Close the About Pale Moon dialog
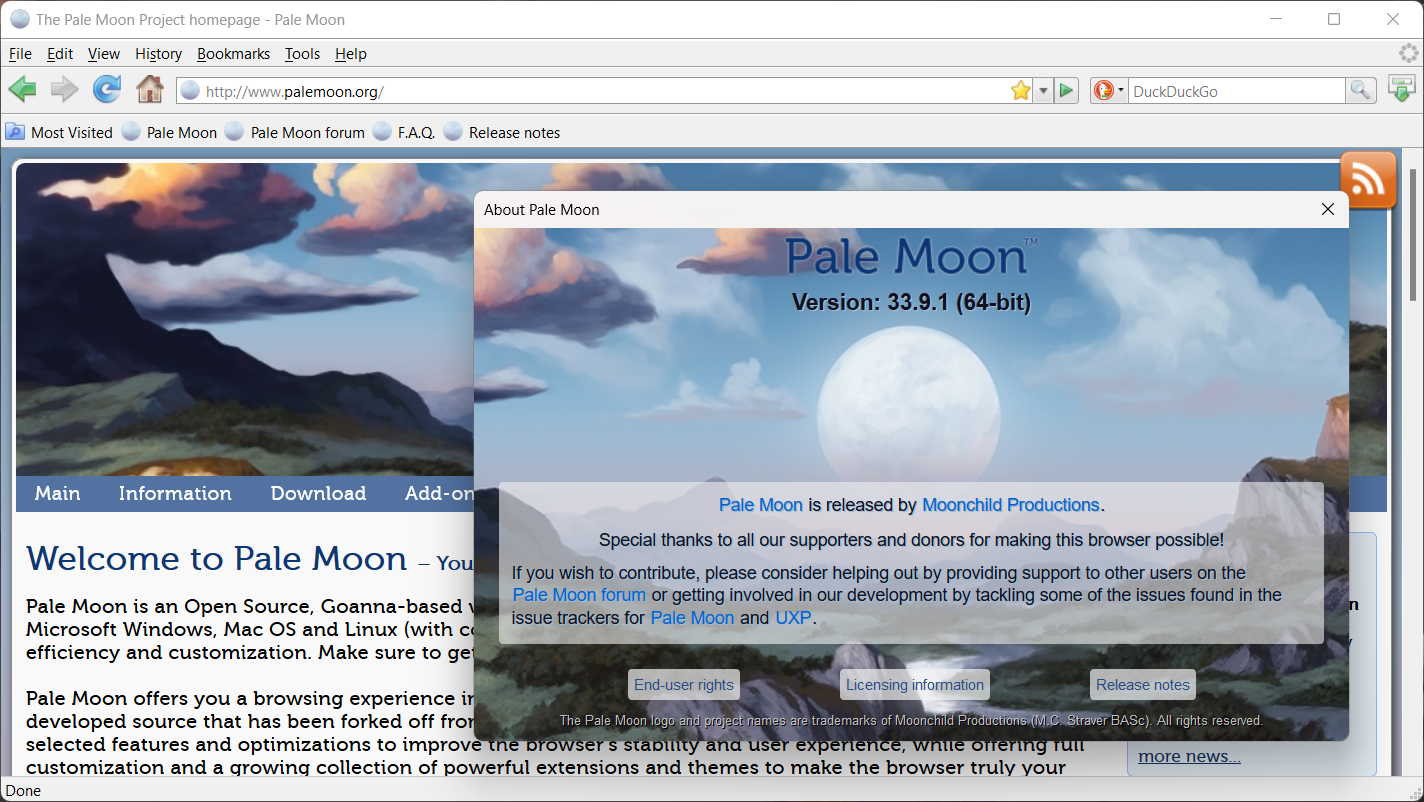Viewport: 1424px width, 802px height. coord(1327,209)
